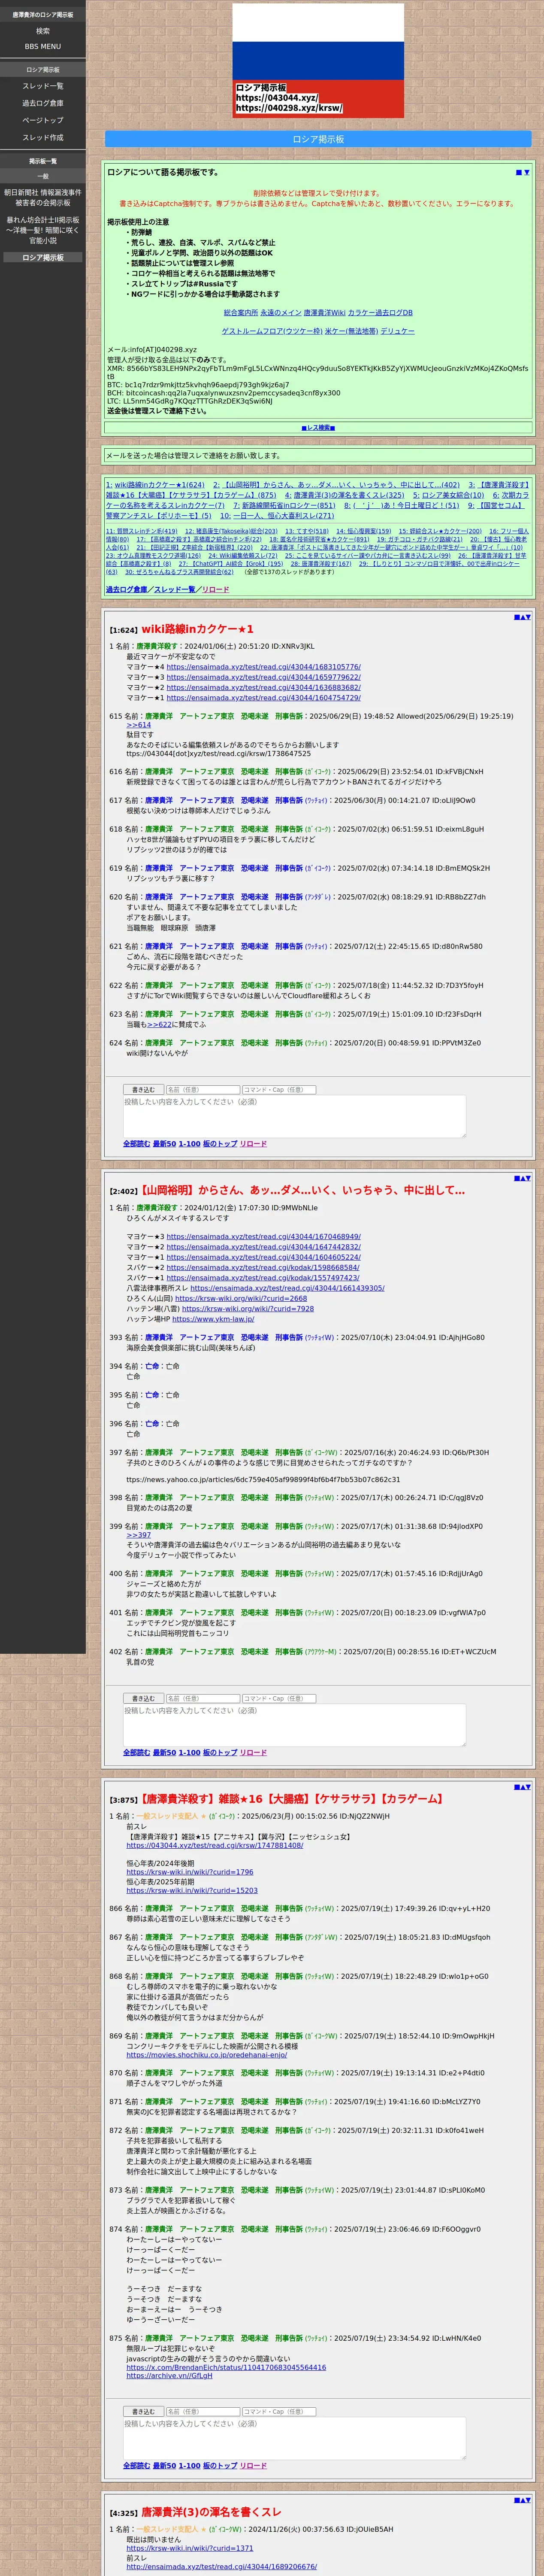
Task: Select highlighted ロシア掲示板 at sidebar bottom
Action: [x=43, y=258]
